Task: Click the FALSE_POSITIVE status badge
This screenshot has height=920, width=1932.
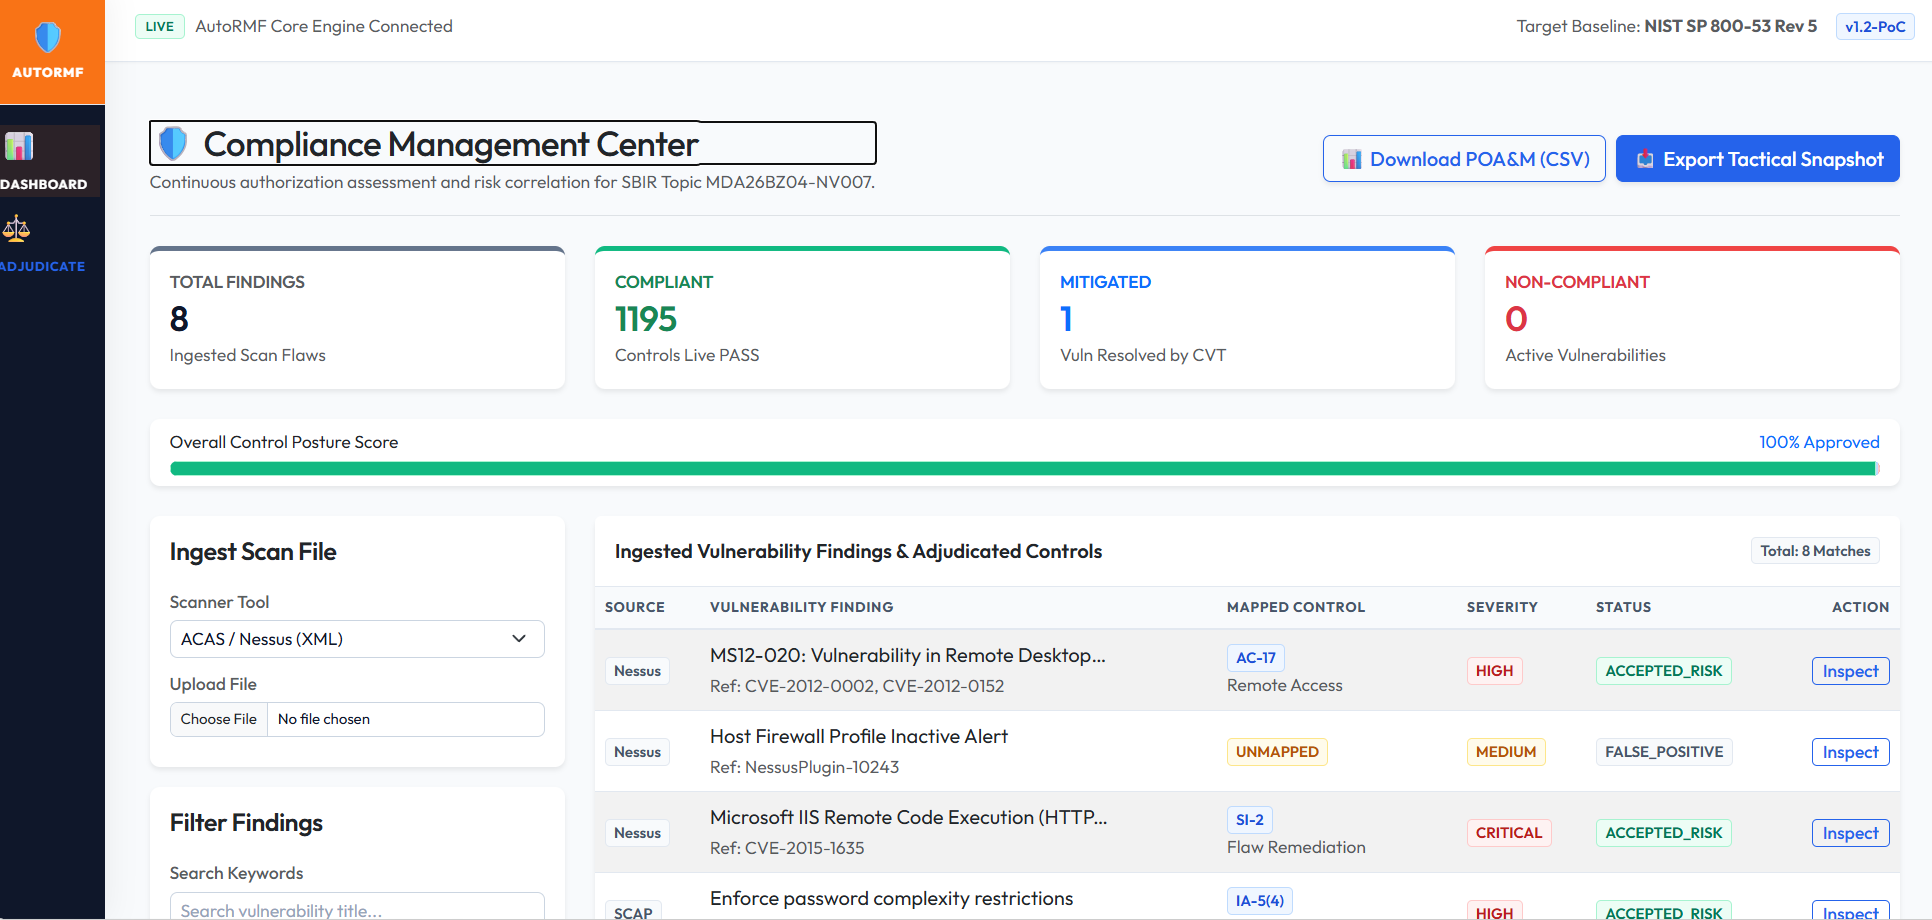Action: [x=1664, y=752]
